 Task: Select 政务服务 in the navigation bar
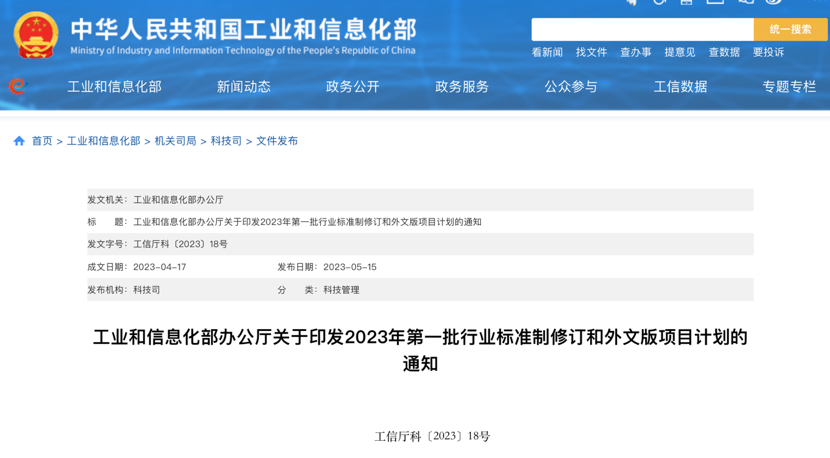[x=462, y=87]
